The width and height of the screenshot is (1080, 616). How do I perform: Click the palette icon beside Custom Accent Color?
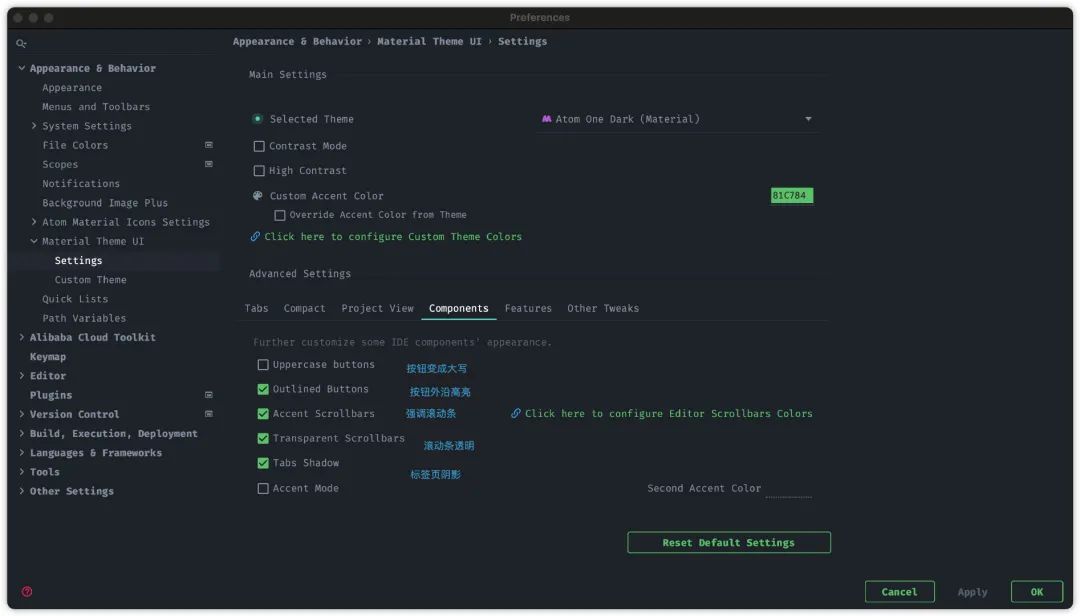(x=258, y=196)
